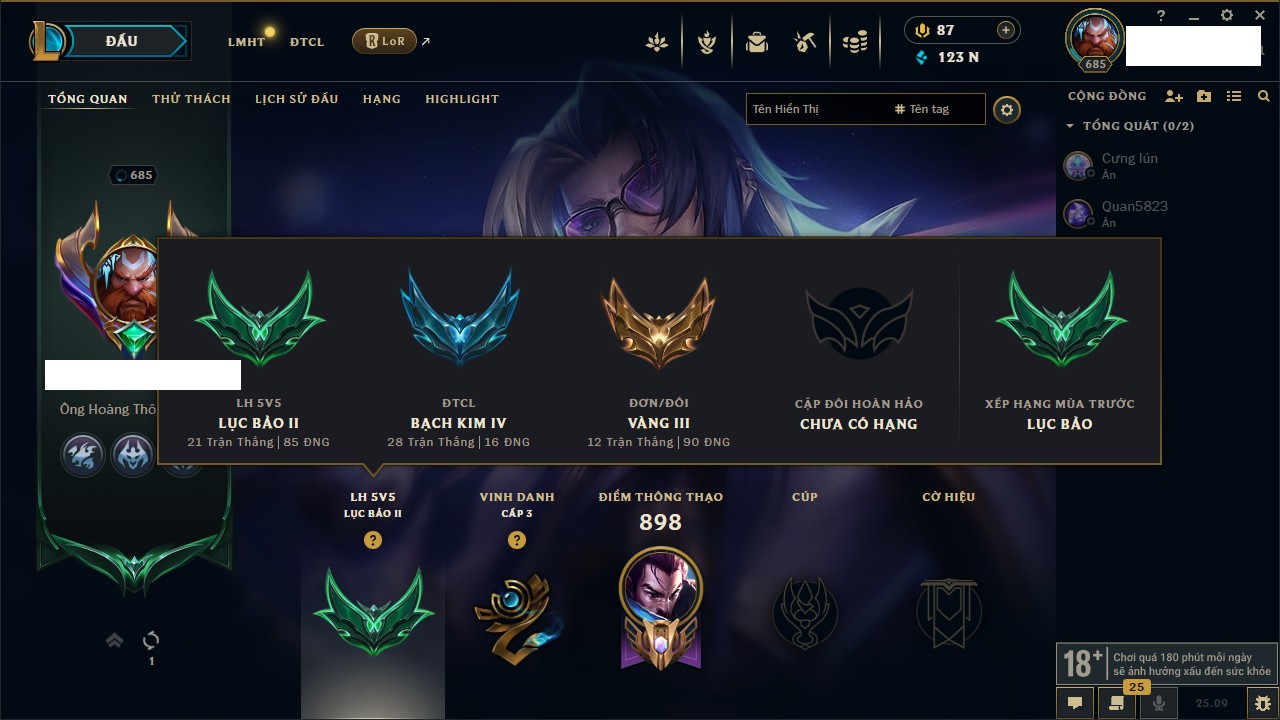Click the ĐẤU play button
The image size is (1280, 720).
(x=122, y=41)
